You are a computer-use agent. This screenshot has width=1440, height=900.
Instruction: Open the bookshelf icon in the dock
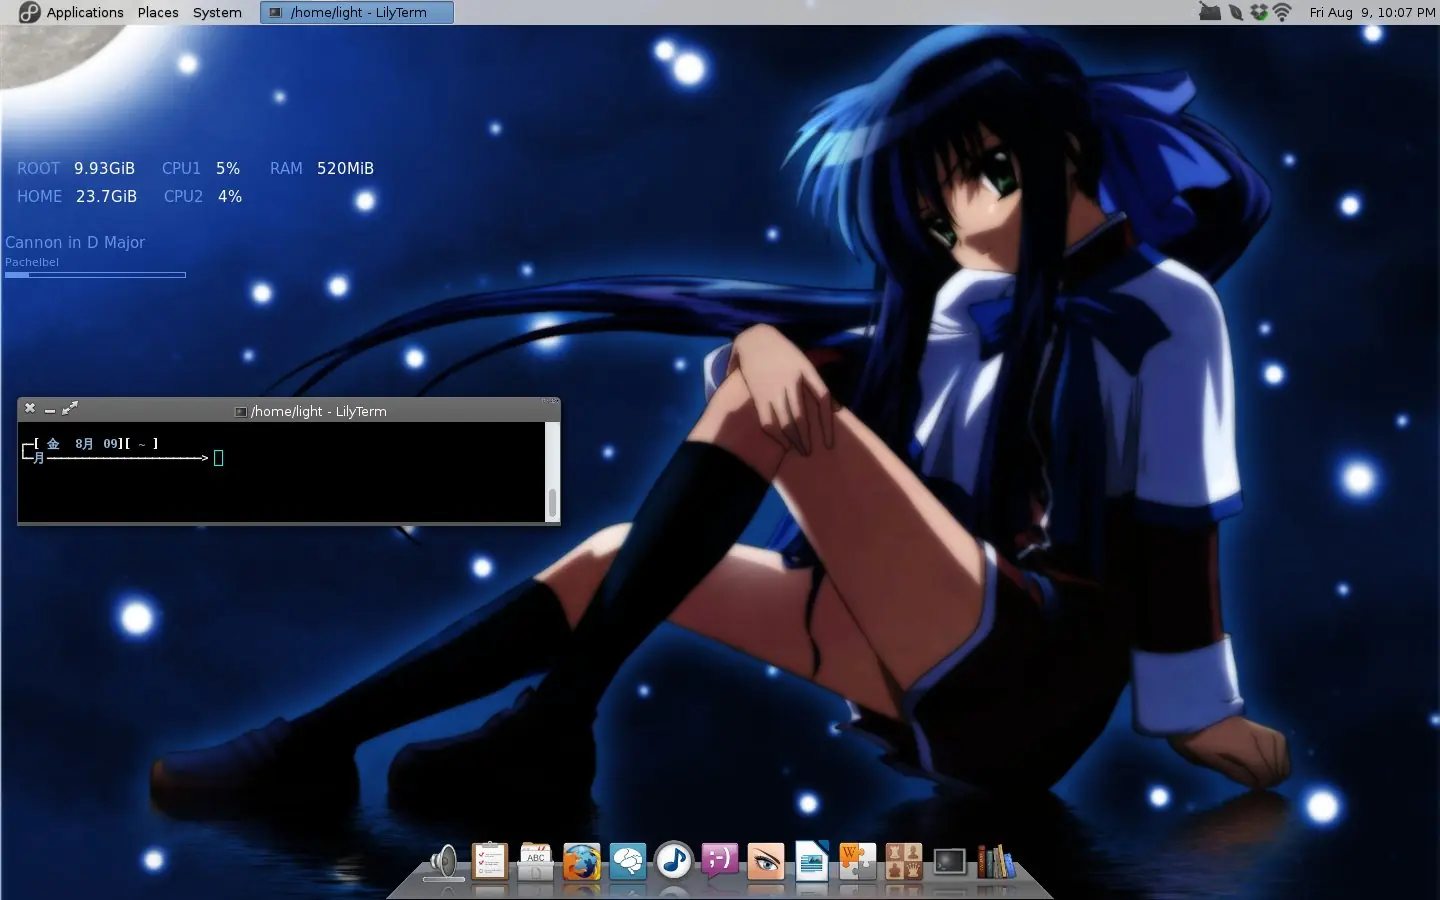[x=996, y=861]
